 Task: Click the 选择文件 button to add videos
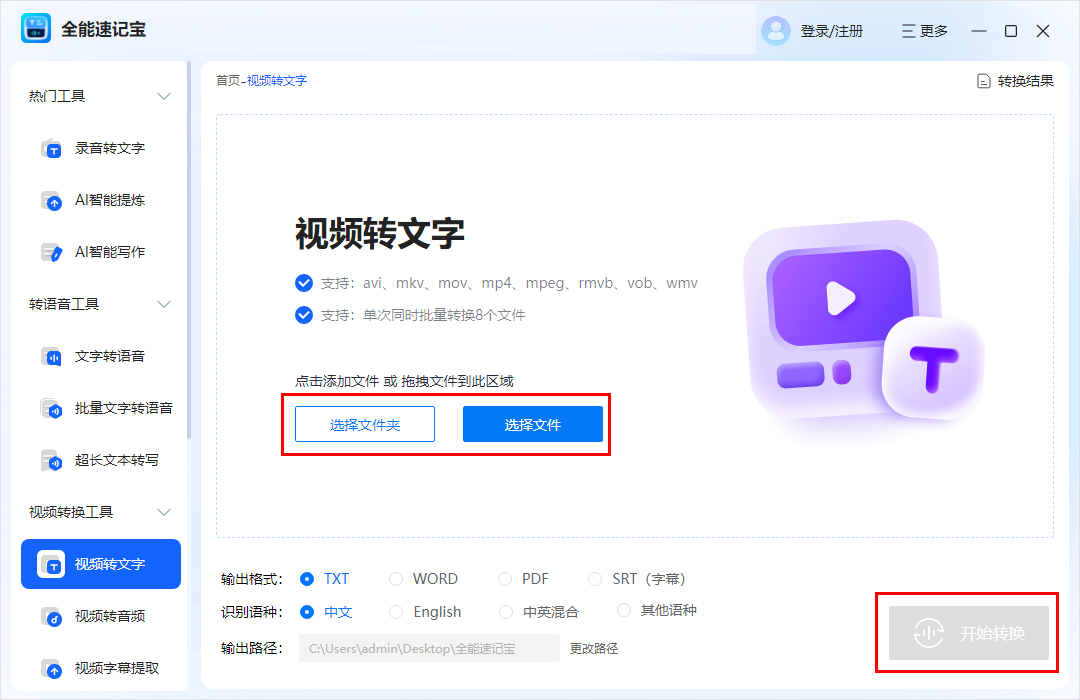click(x=533, y=424)
